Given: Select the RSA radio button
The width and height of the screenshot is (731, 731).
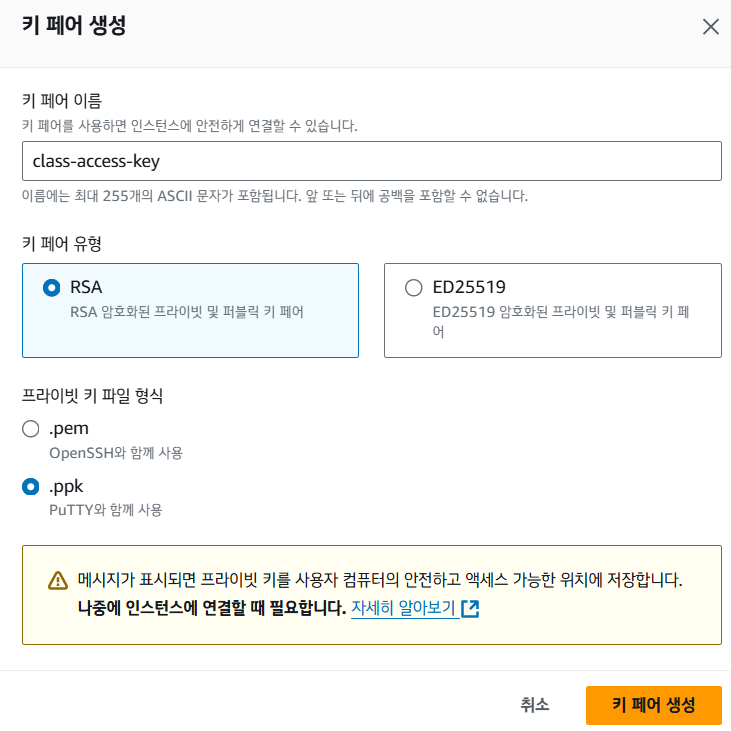Looking at the screenshot, I should (x=52, y=288).
